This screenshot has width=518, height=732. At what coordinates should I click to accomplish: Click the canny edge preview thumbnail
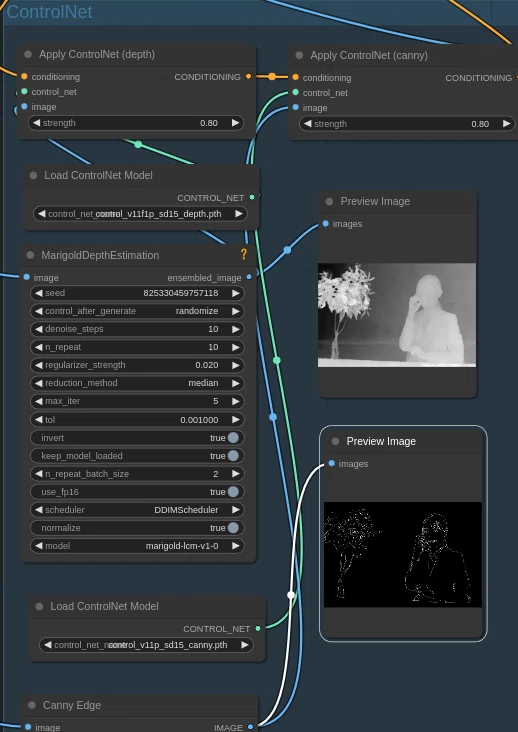[403, 555]
